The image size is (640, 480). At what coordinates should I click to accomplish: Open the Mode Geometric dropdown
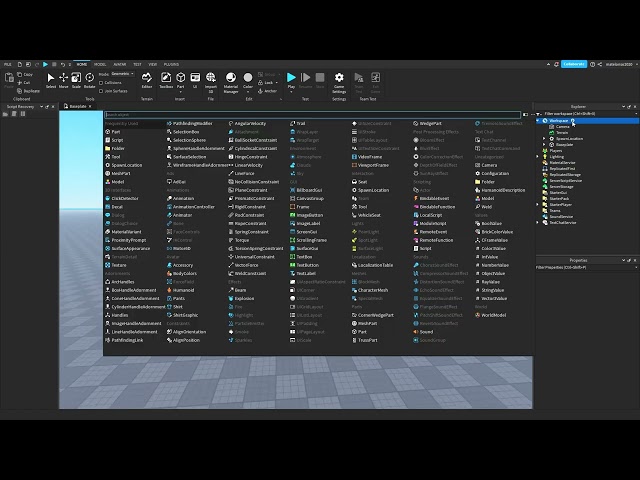pos(122,74)
